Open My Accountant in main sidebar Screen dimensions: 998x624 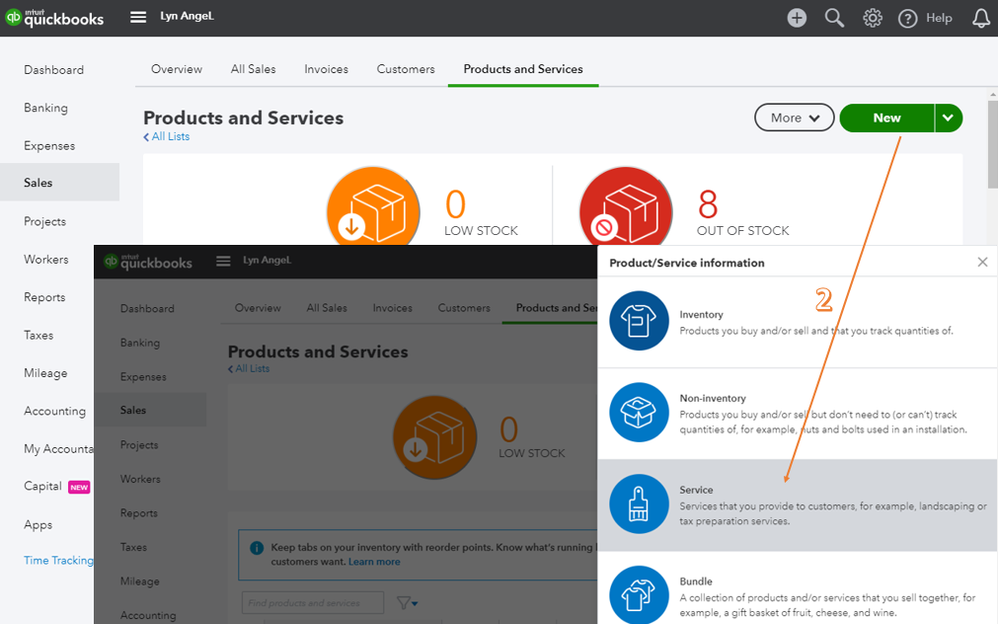pos(59,449)
